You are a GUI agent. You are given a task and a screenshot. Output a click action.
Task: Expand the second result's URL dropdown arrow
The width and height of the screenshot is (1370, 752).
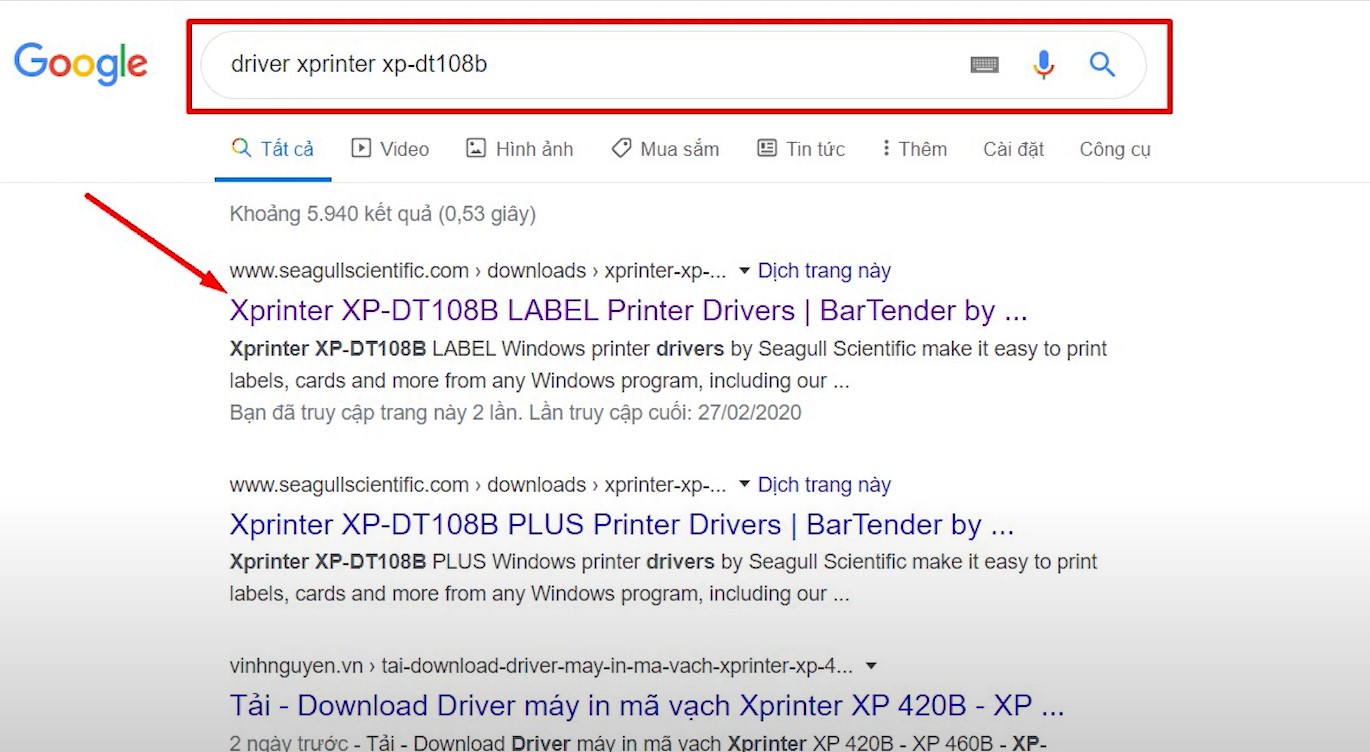[x=744, y=486]
